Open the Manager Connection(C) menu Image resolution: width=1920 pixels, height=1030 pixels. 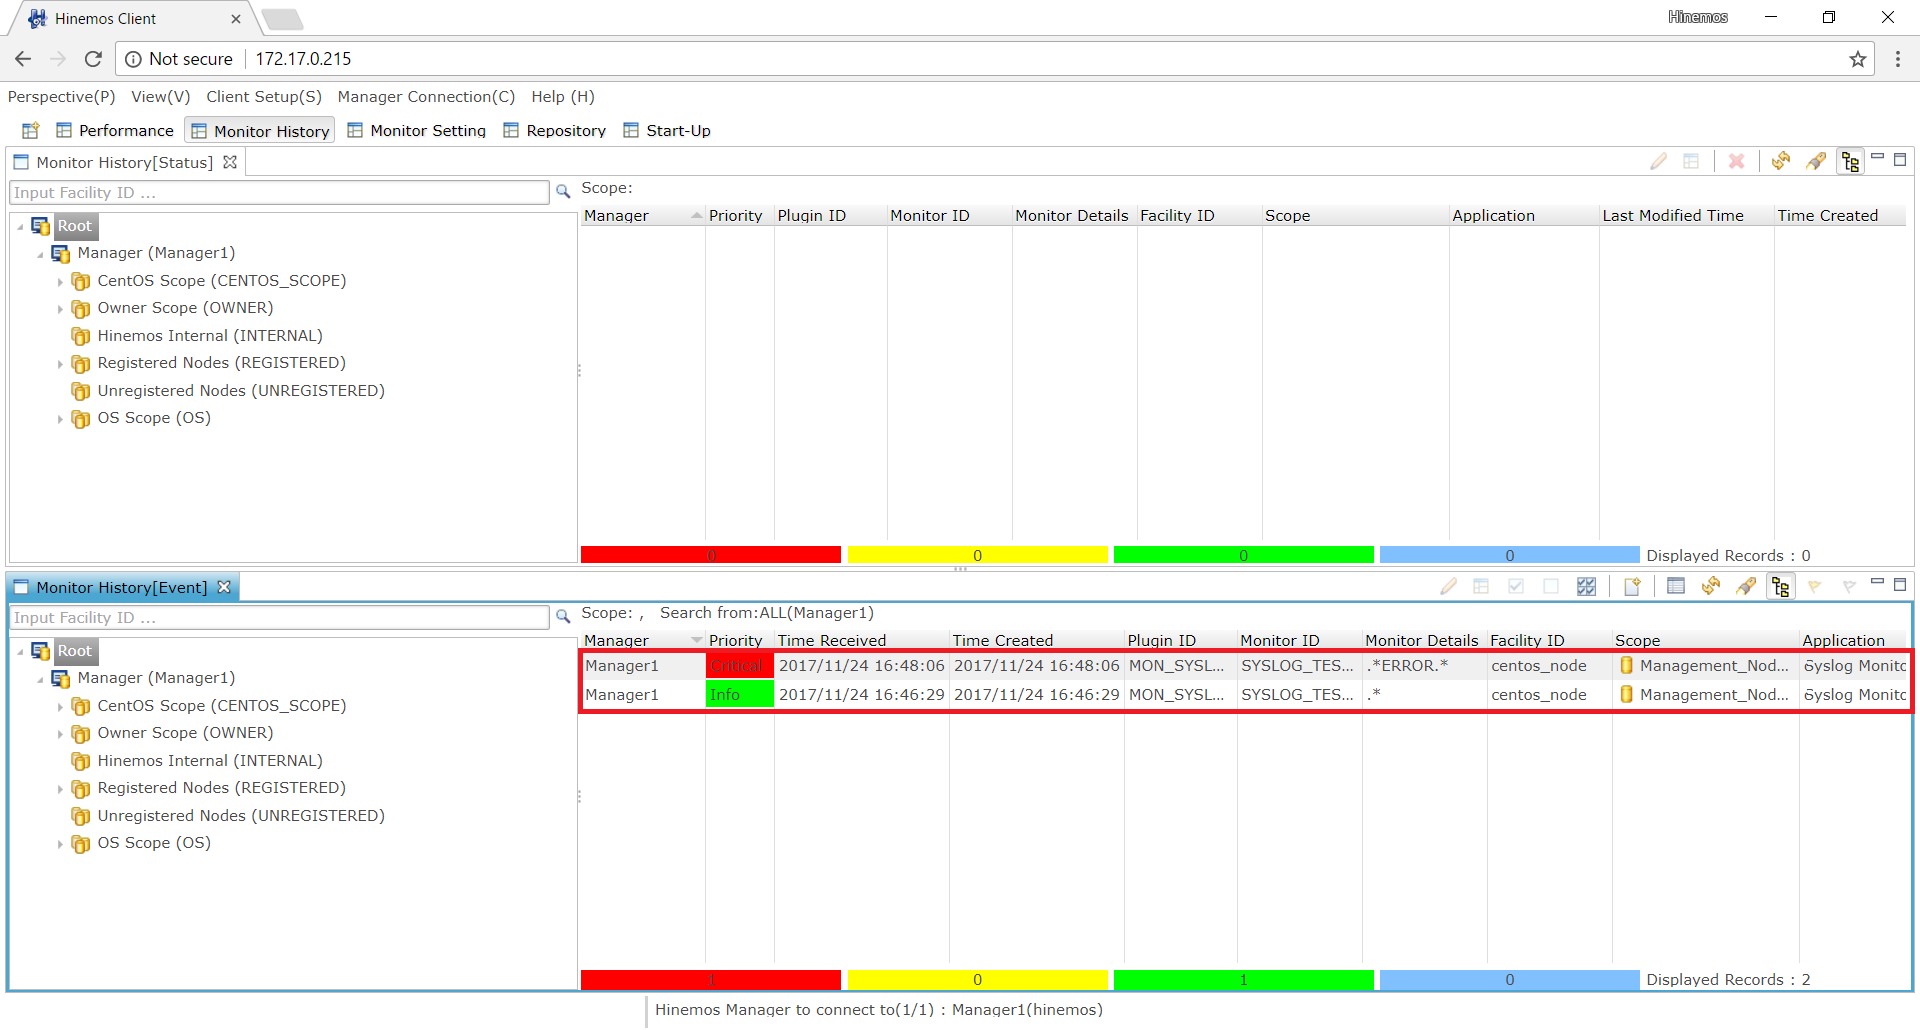pyautogui.click(x=426, y=97)
